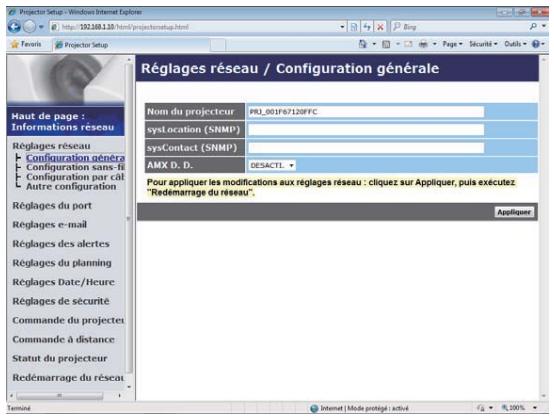
Task: Click the red Stop loading icon
Action: click(x=380, y=27)
